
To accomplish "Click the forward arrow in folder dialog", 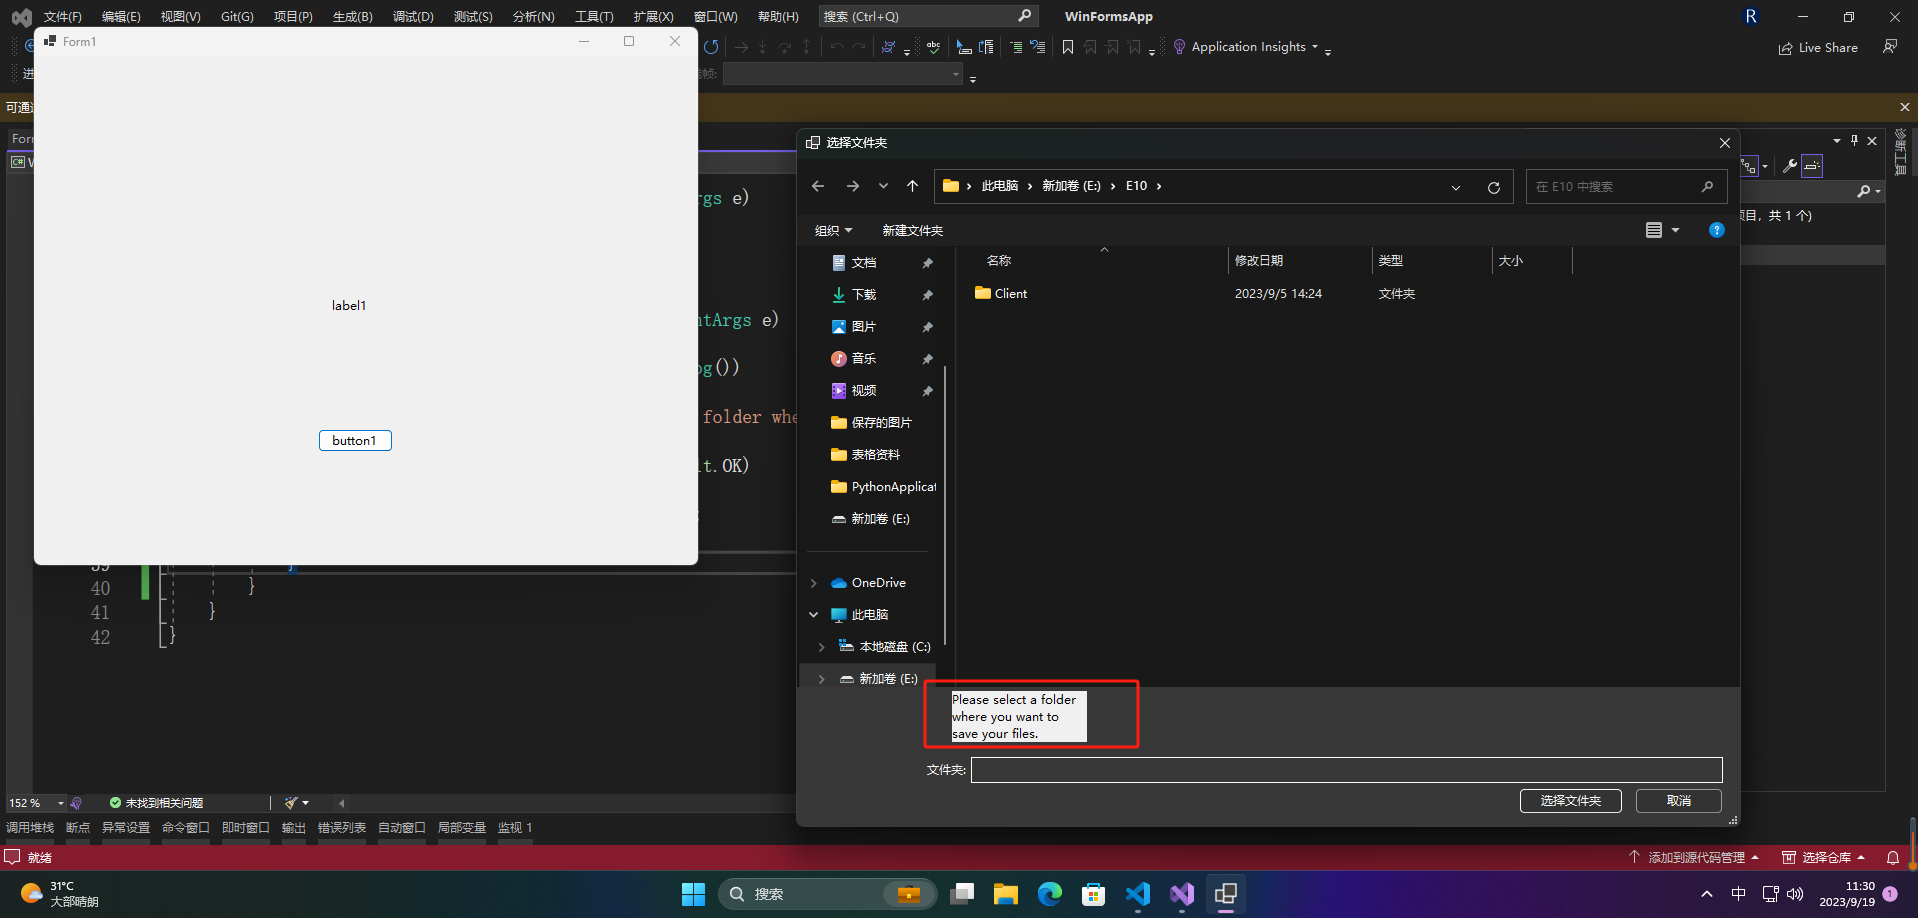I will click(852, 186).
